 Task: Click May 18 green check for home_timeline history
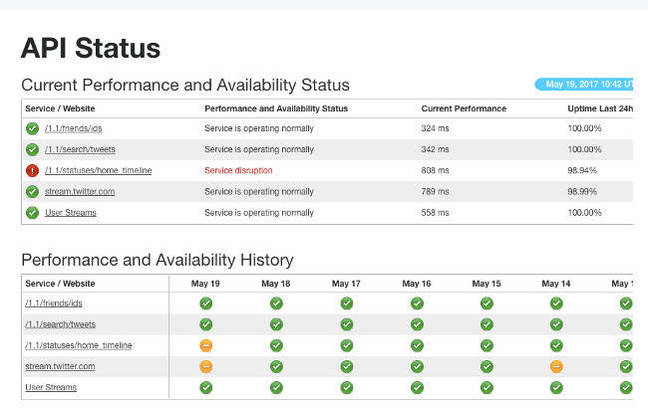click(276, 345)
